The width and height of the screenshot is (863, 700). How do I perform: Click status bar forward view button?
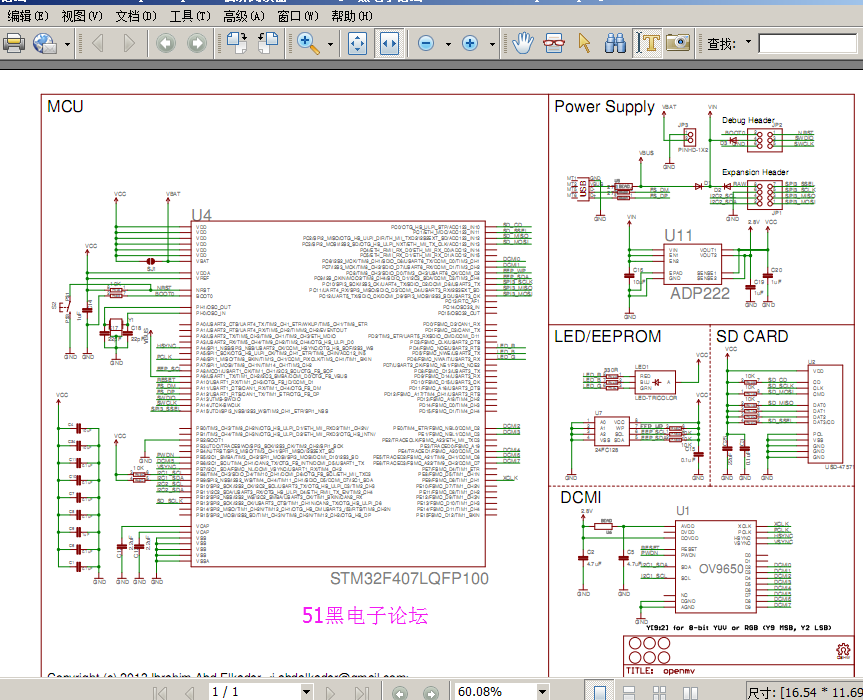click(x=431, y=693)
